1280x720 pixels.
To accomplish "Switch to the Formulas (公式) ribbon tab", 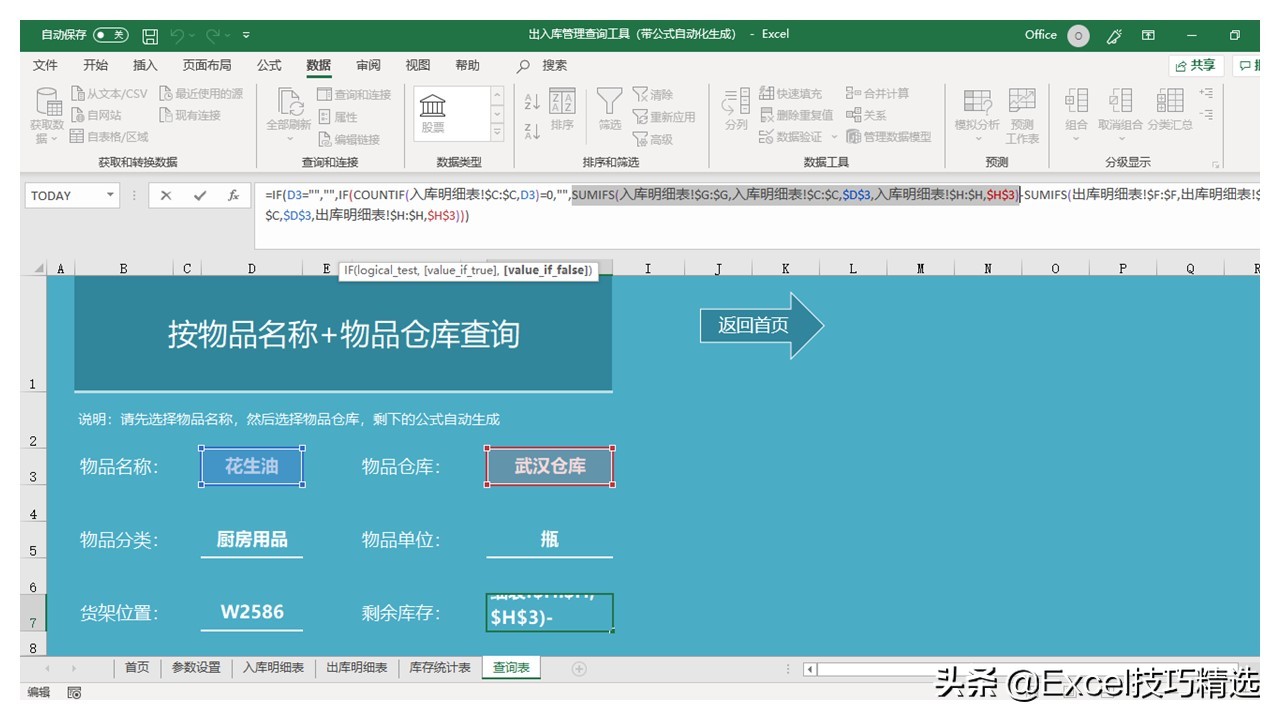I will coord(268,65).
